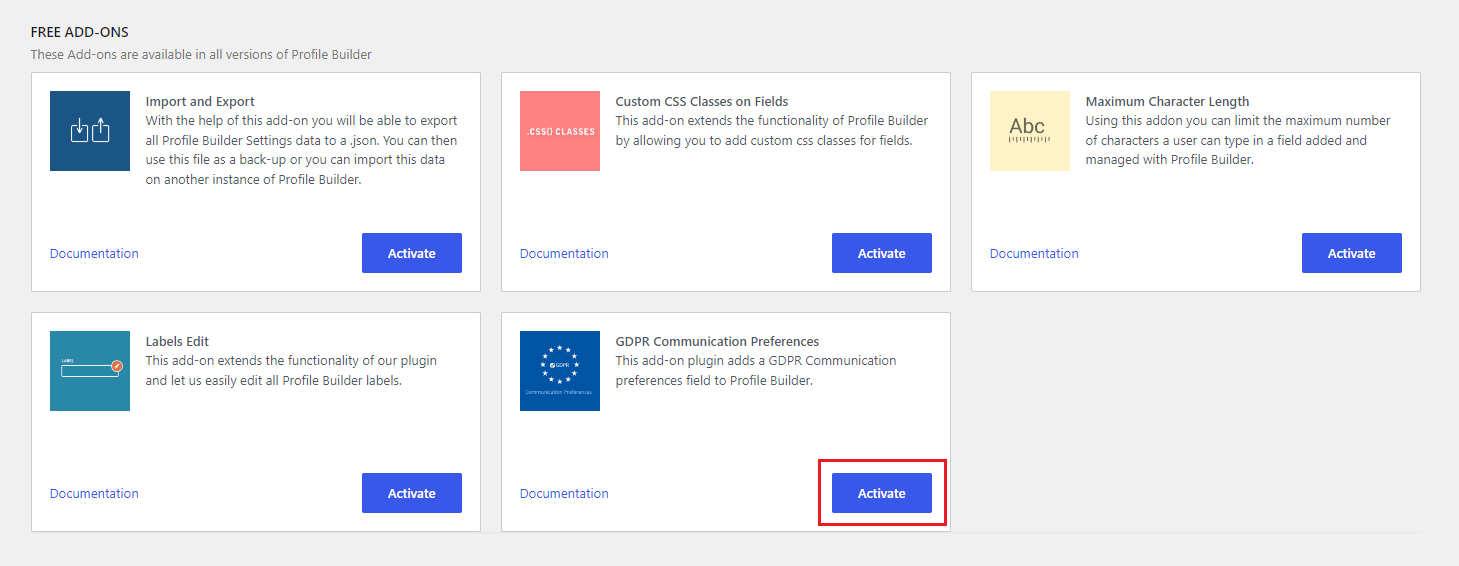The height and width of the screenshot is (566, 1459).
Task: Click the GDPR Communication Preferences icon
Action: tap(560, 371)
